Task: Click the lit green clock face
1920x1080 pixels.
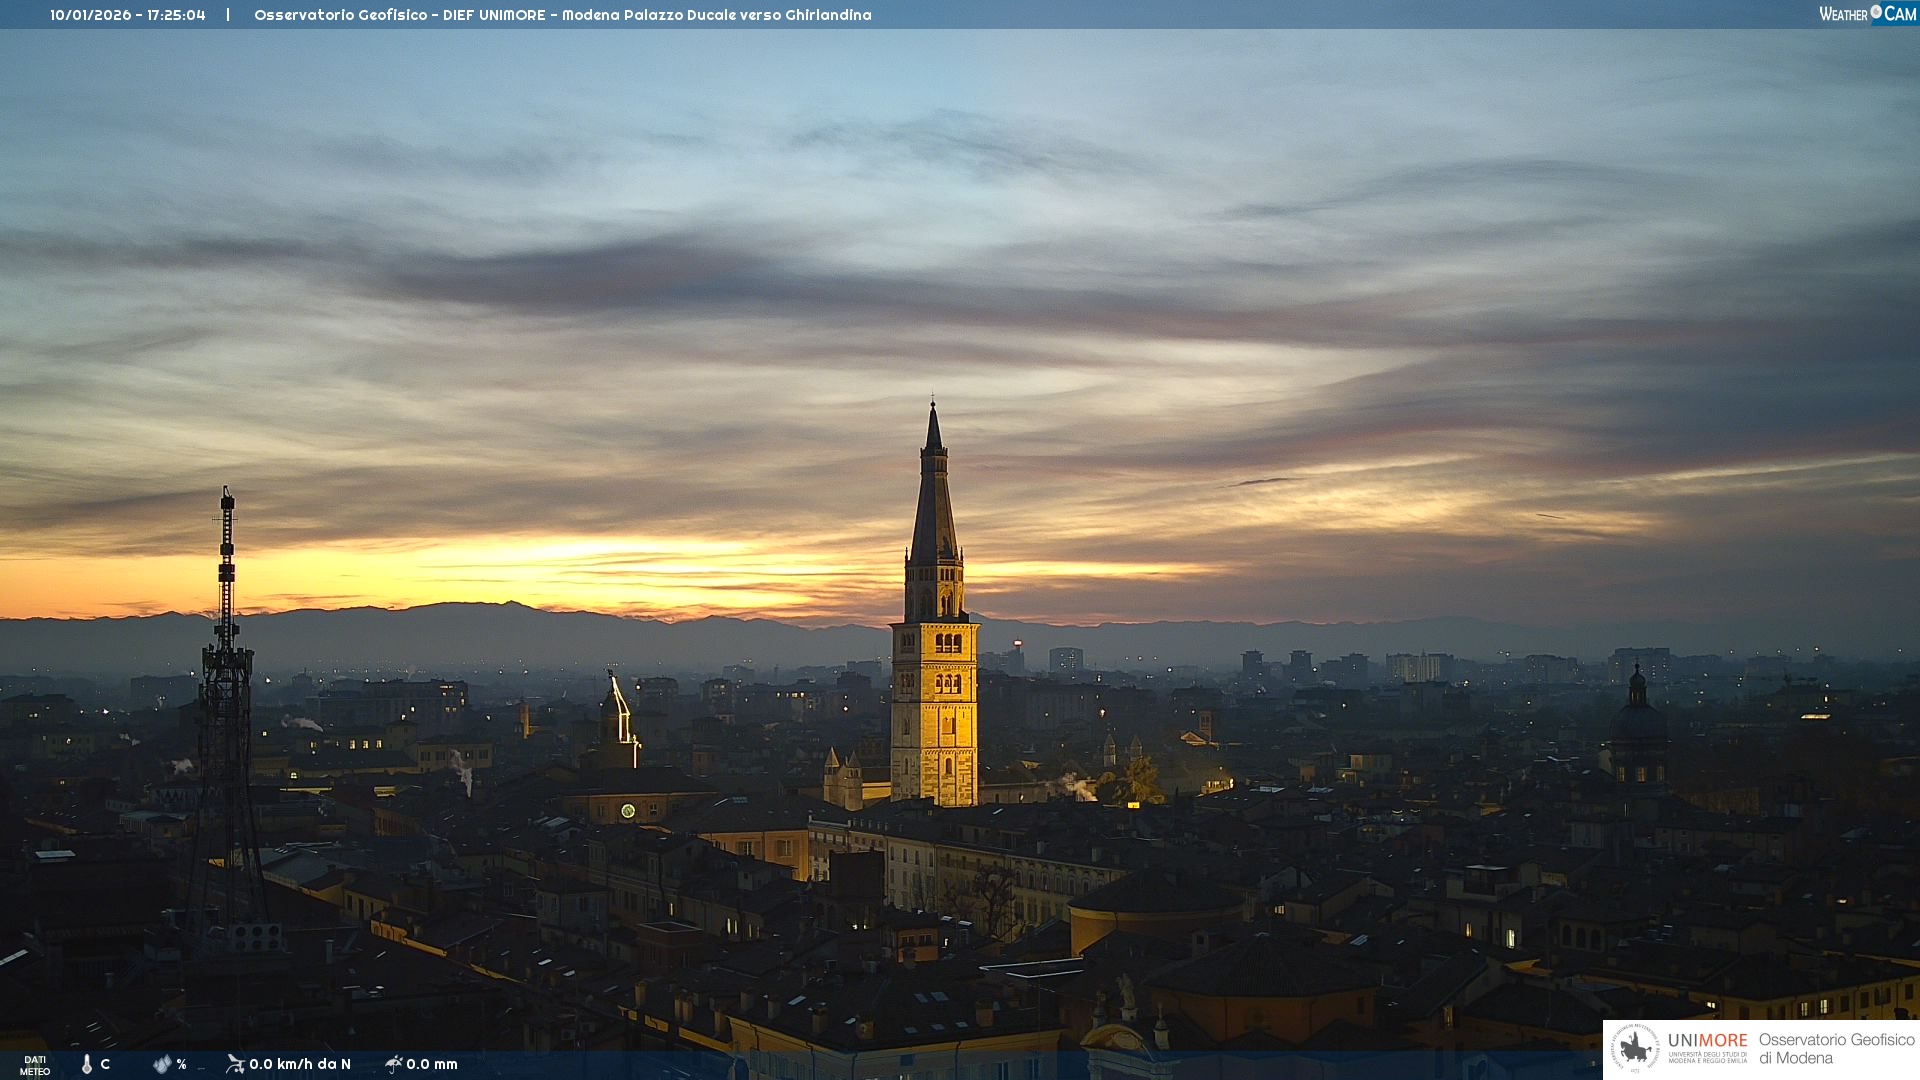Action: pos(628,811)
